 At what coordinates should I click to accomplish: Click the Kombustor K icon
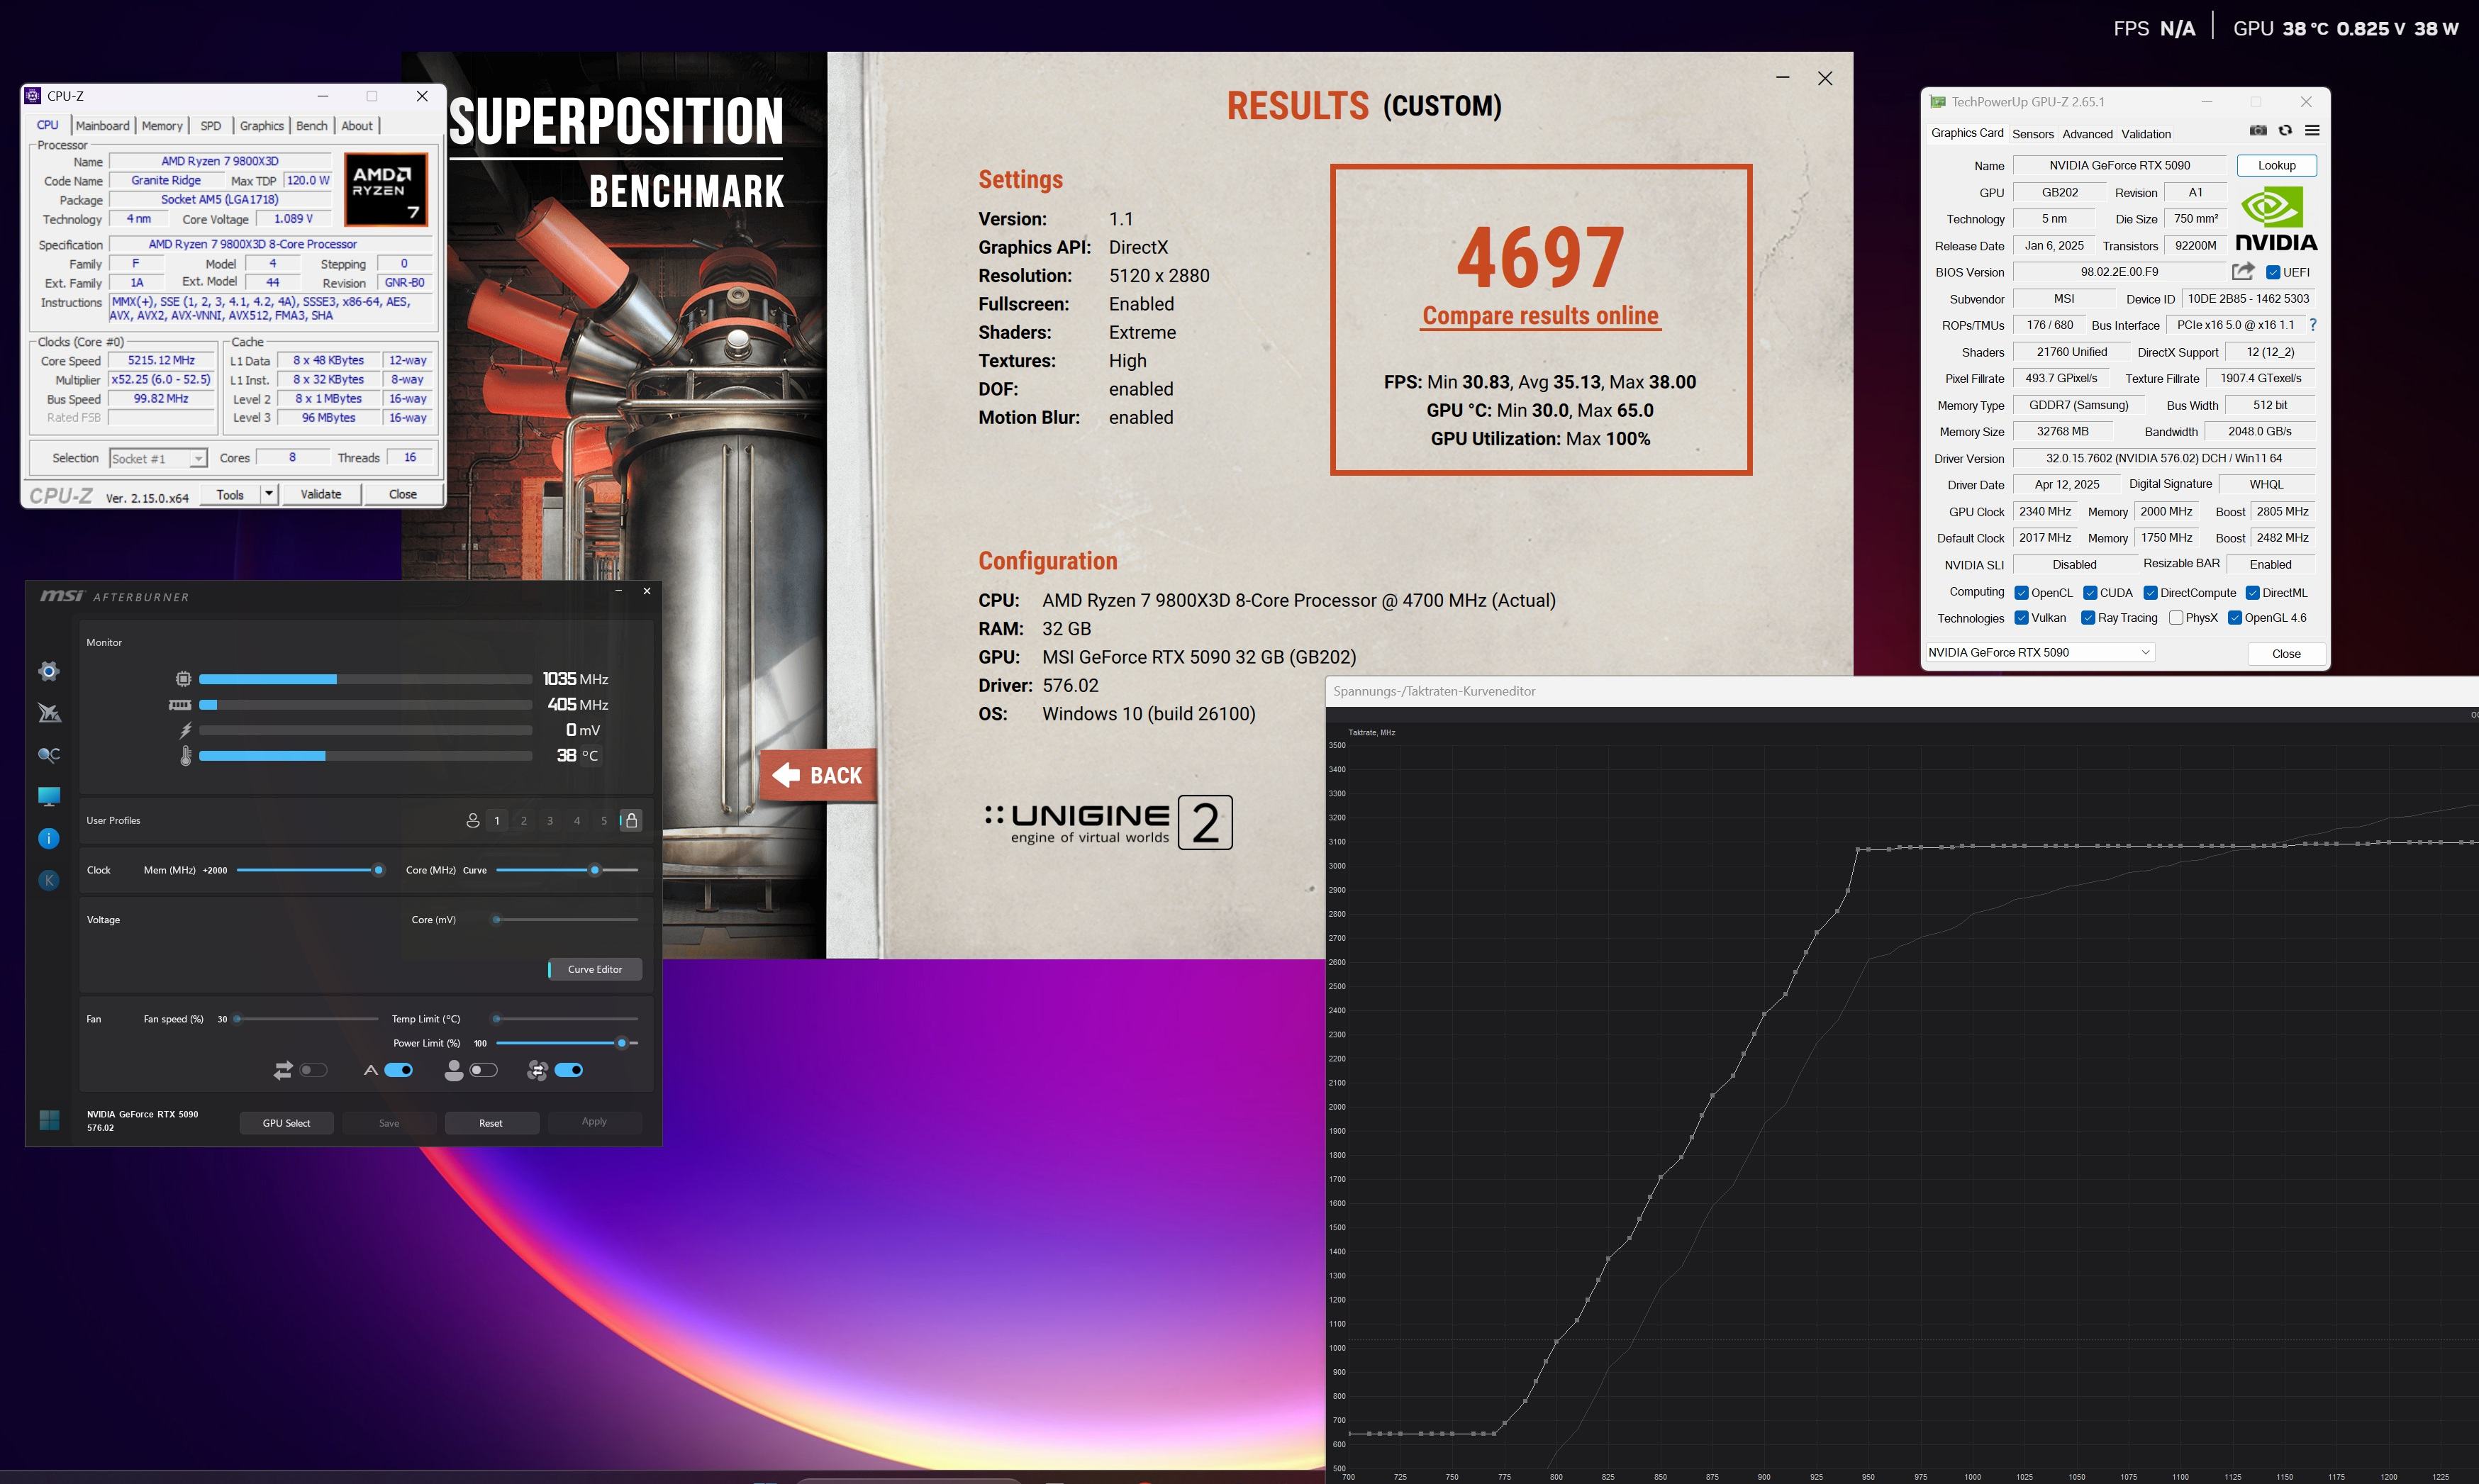48,880
